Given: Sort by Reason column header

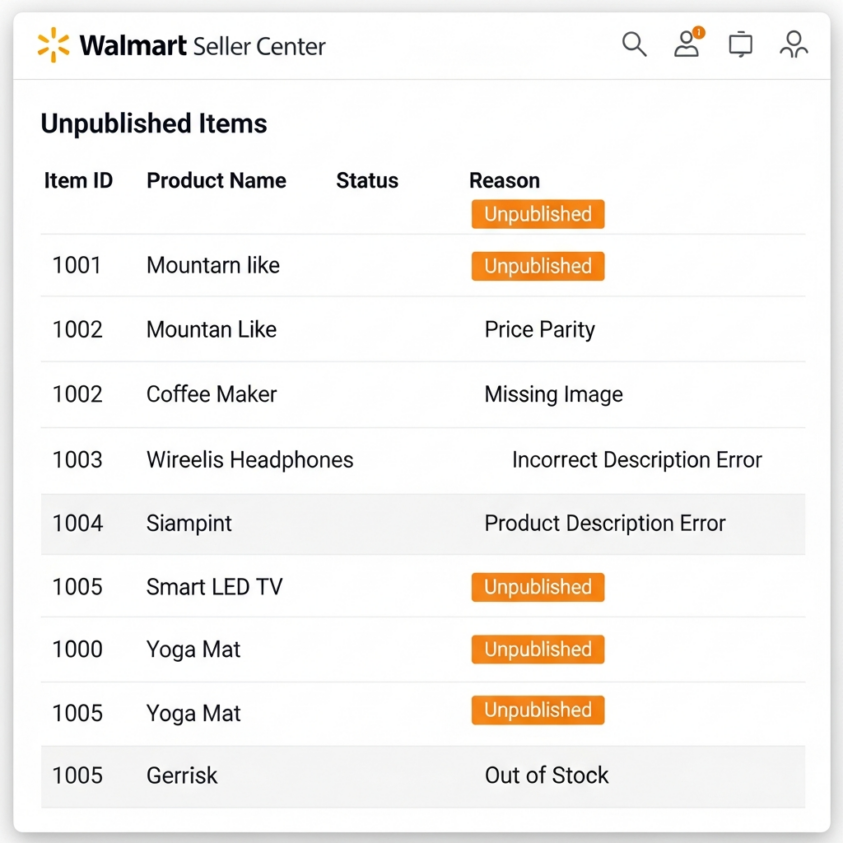Looking at the screenshot, I should pyautogui.click(x=504, y=181).
